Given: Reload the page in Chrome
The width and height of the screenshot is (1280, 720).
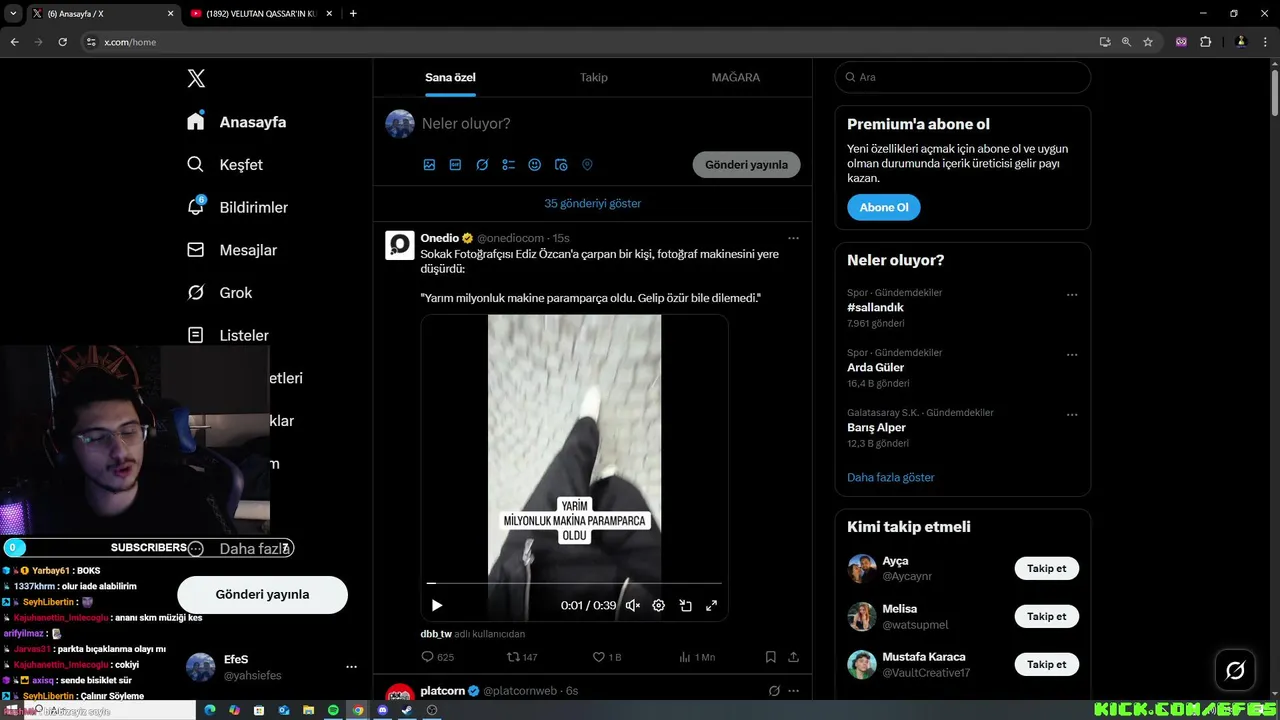Looking at the screenshot, I should coord(62,42).
